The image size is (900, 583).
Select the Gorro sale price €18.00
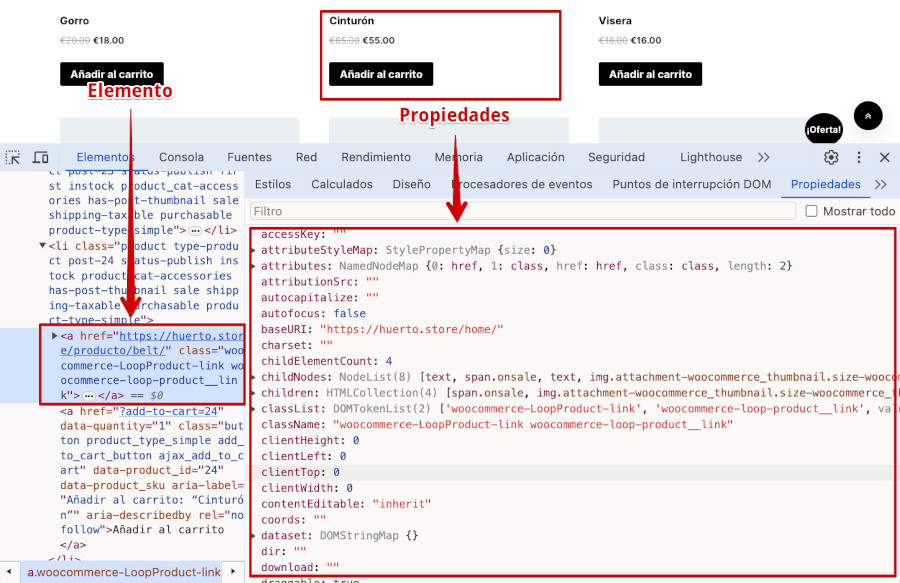108,40
